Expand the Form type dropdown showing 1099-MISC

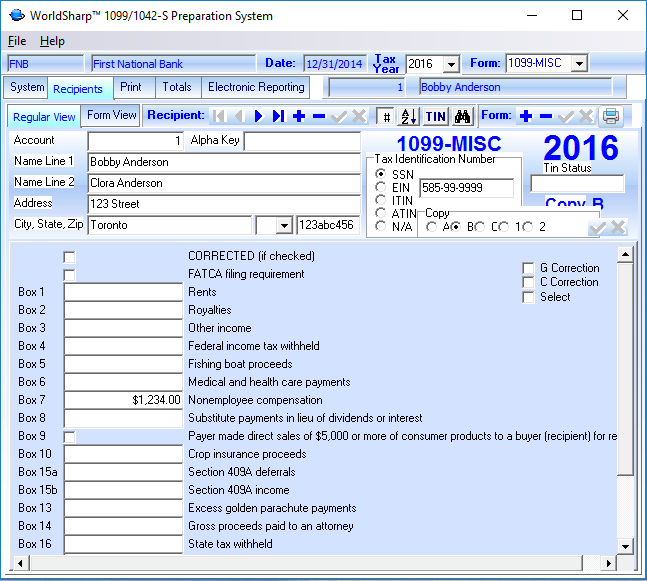pyautogui.click(x=580, y=64)
